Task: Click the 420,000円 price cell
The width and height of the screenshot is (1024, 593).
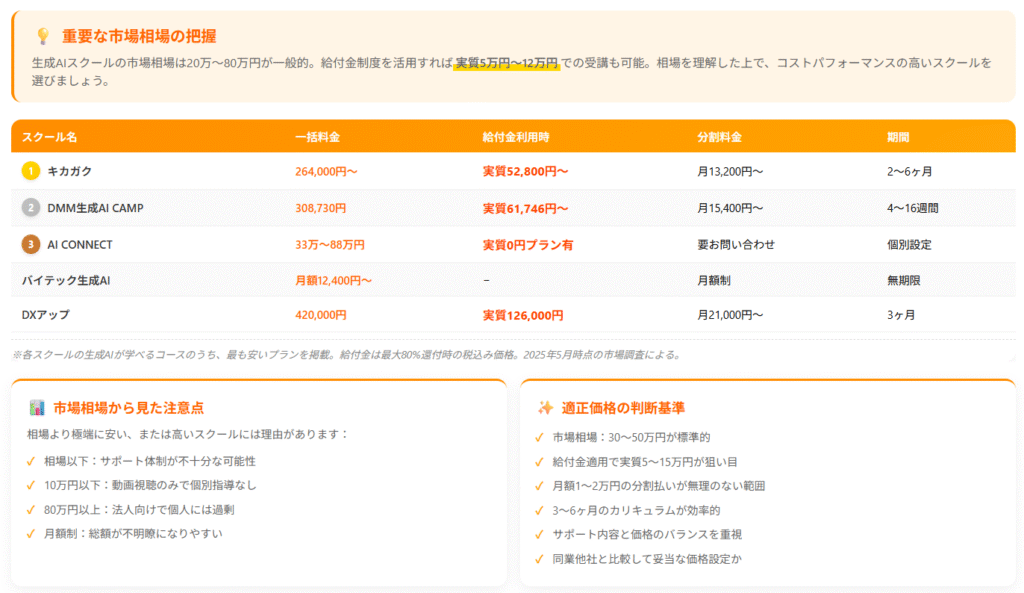Action: (x=321, y=315)
